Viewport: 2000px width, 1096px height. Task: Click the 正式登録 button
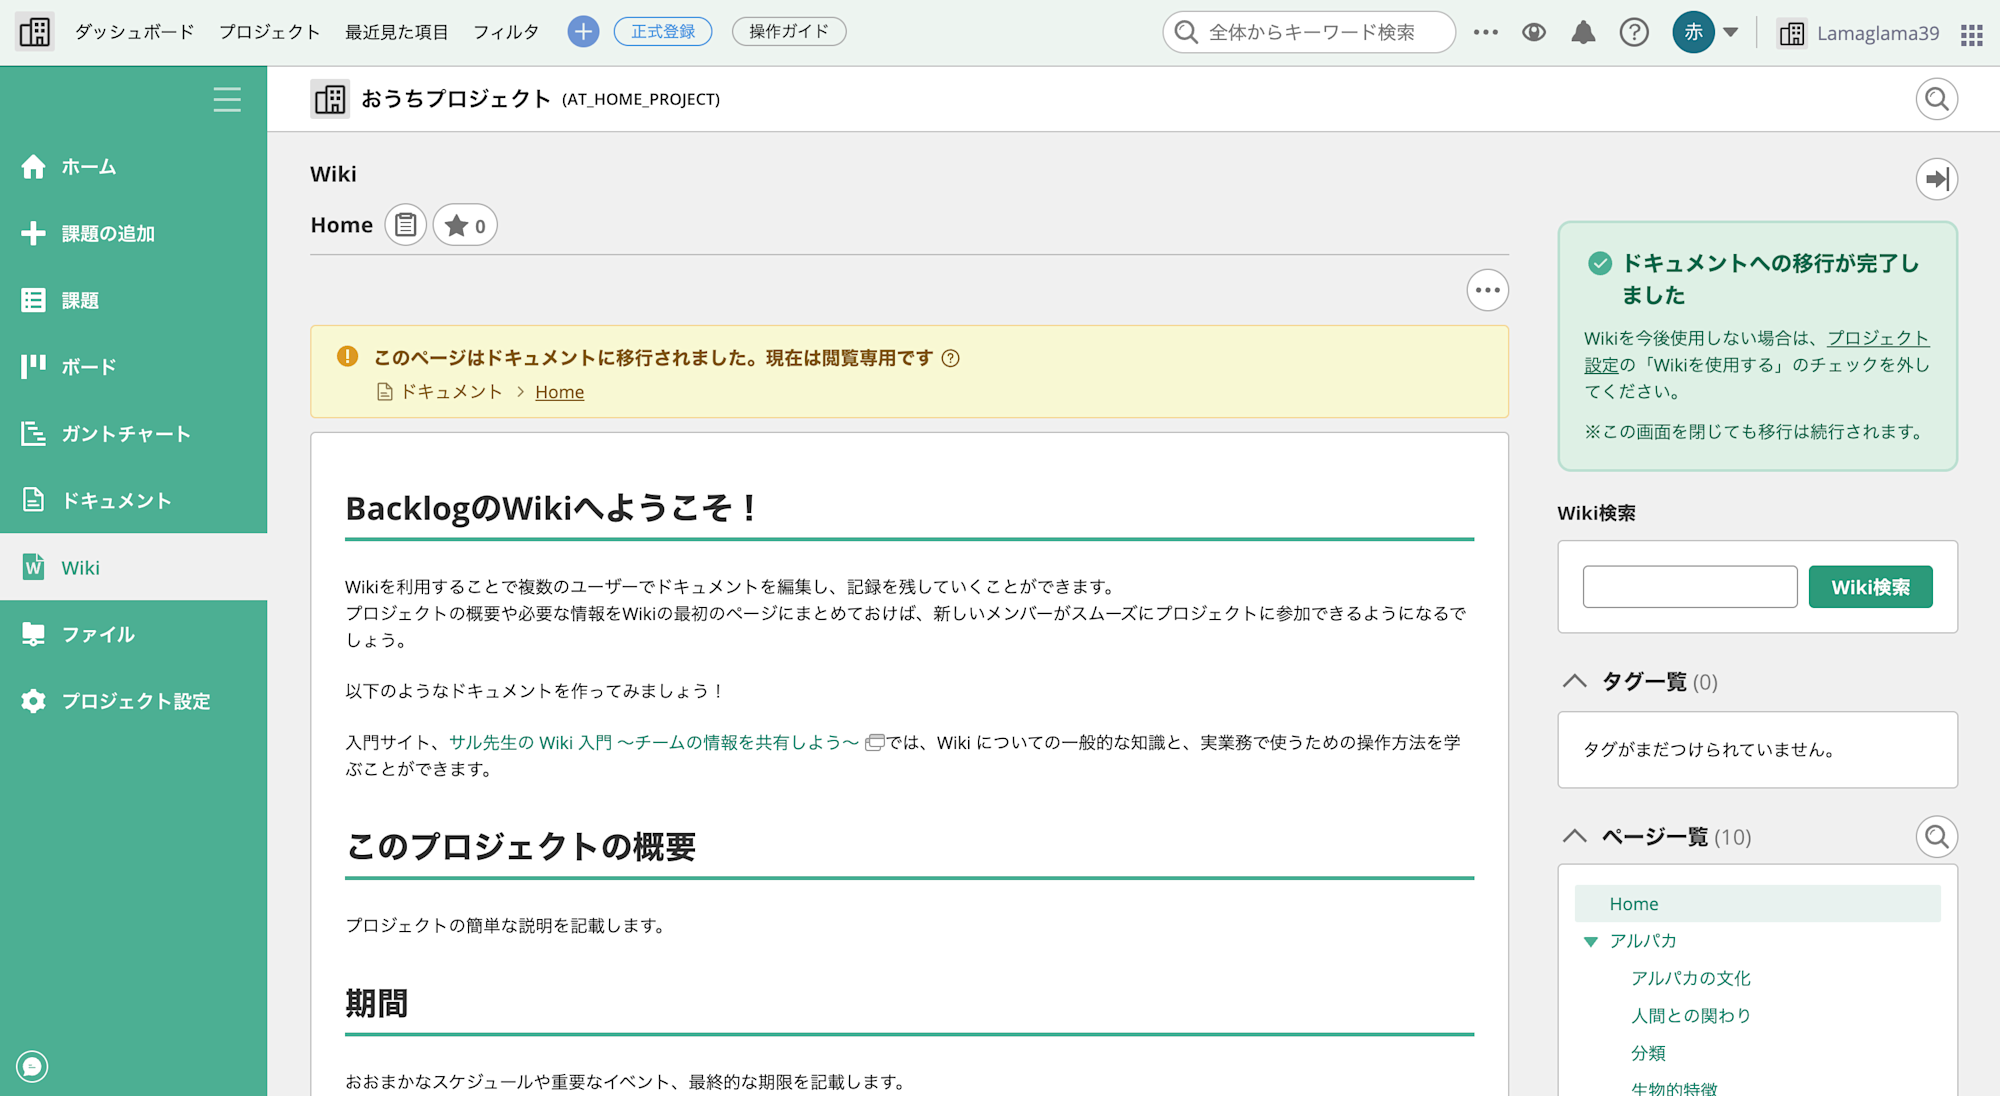[663, 31]
